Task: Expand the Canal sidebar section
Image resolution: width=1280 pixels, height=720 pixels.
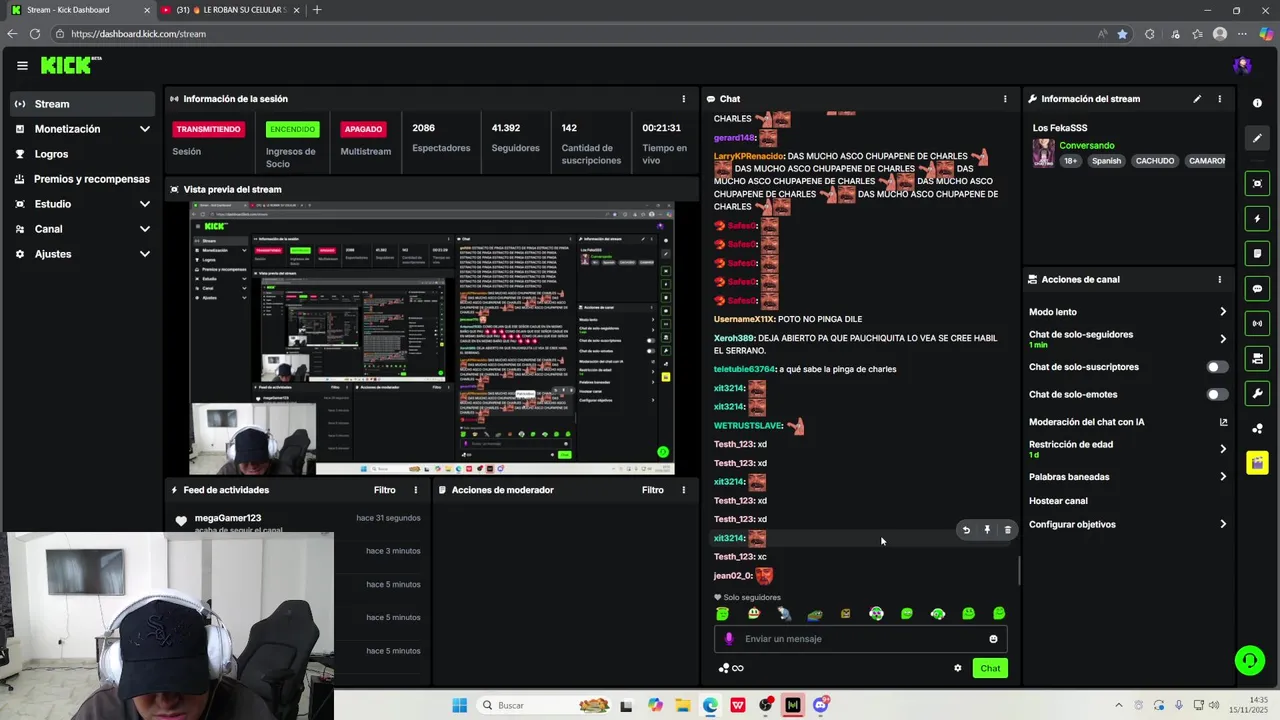Action: pos(144,229)
